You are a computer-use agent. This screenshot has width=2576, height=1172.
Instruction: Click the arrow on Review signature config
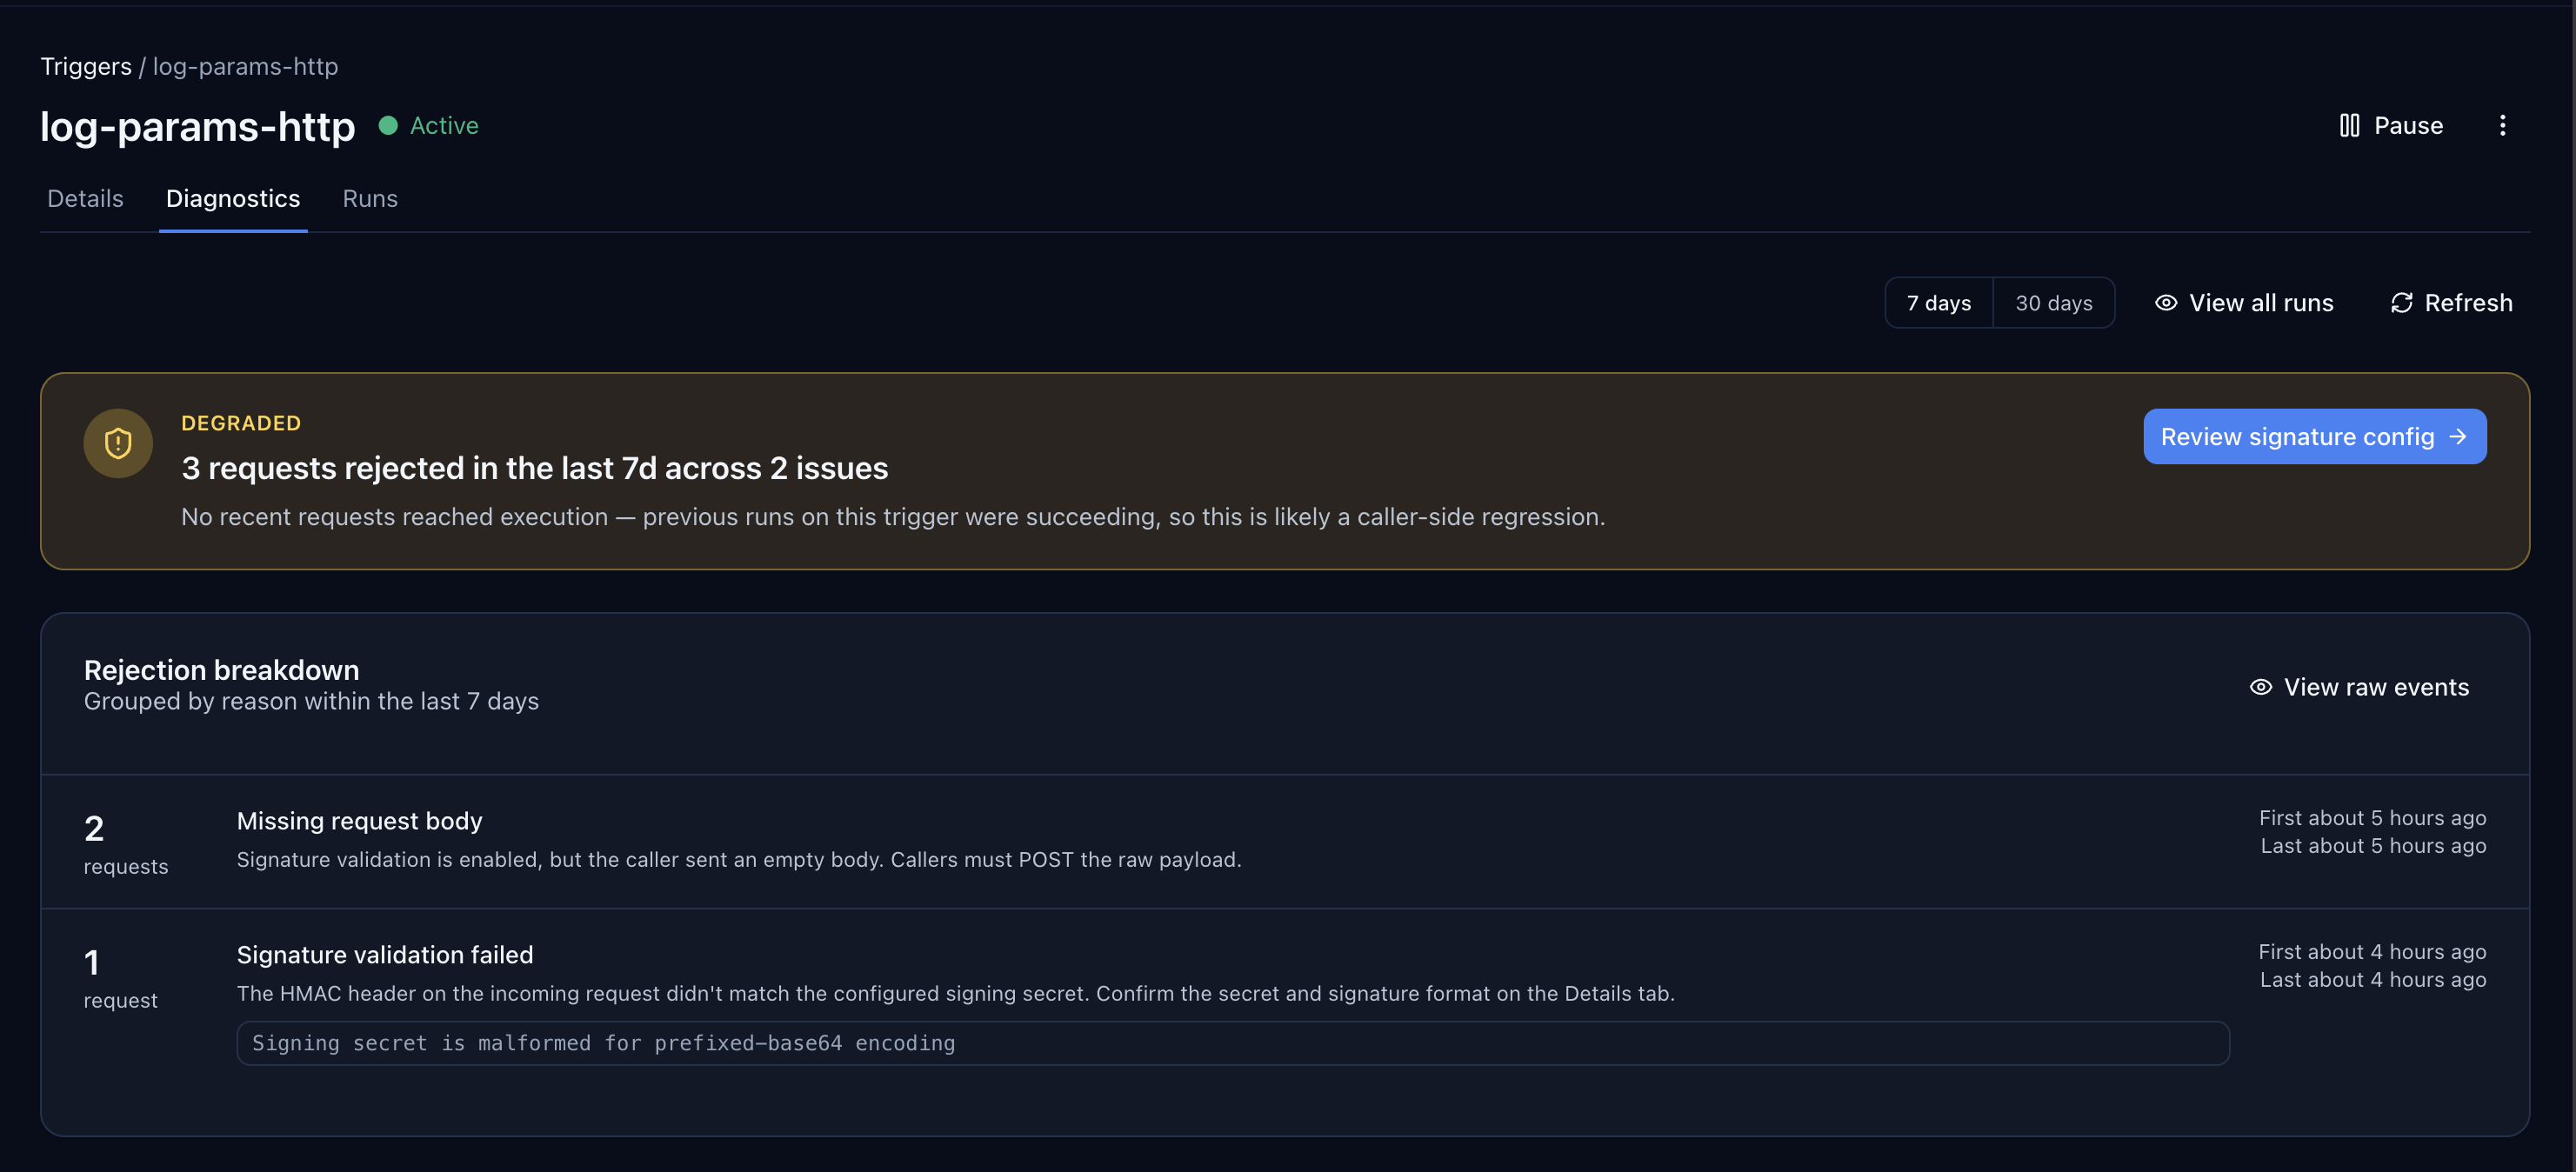2458,437
